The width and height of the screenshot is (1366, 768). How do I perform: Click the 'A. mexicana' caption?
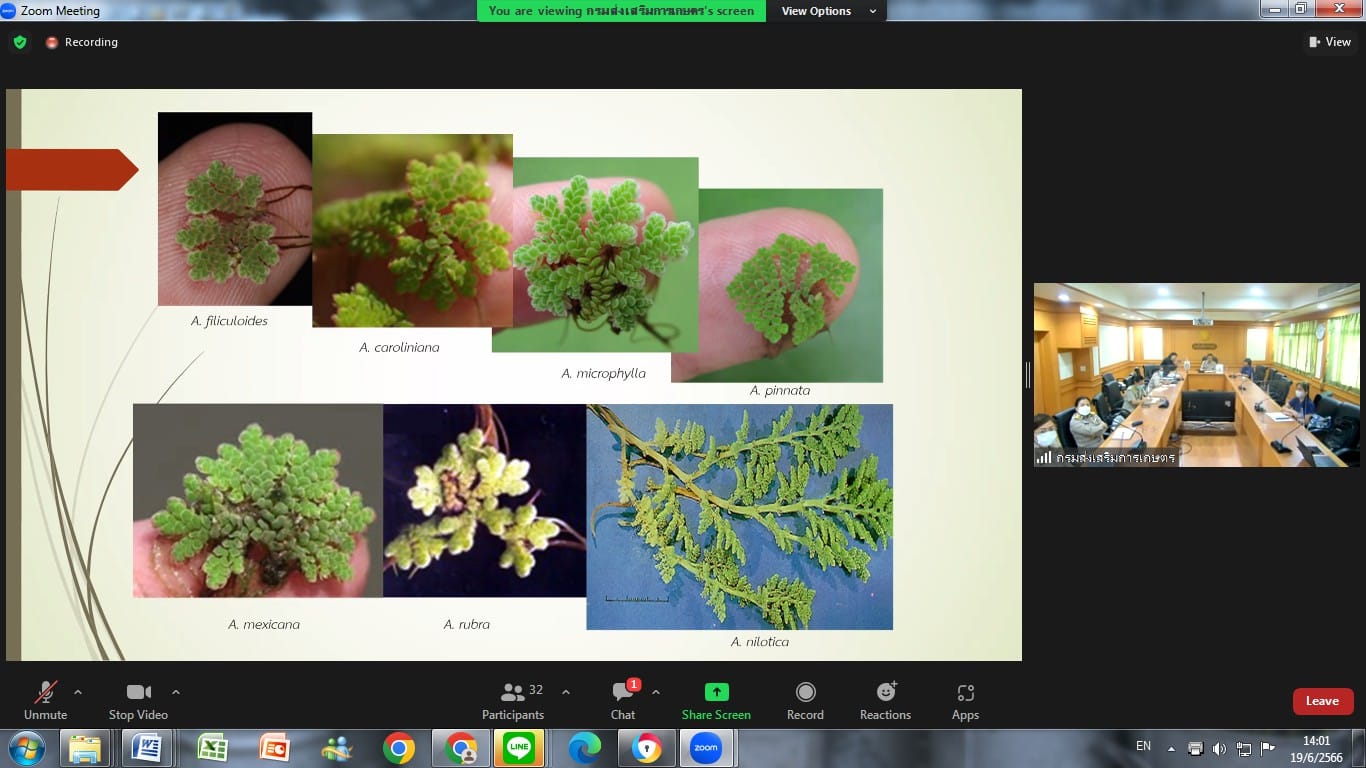(x=264, y=624)
